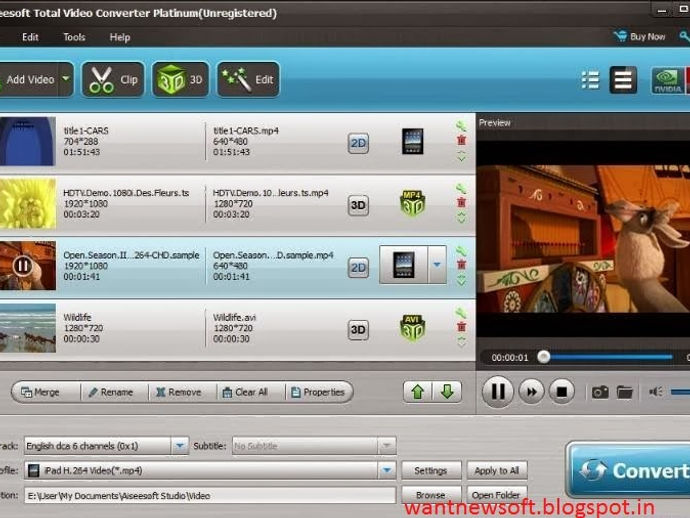This screenshot has width=690, height=518.
Task: Click the green settings wrench on the Wildlife row
Action: click(x=461, y=313)
